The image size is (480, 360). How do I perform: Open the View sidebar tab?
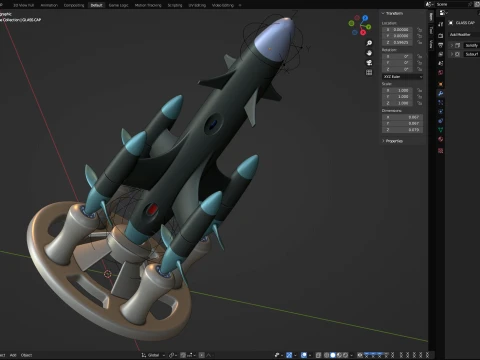[431, 44]
